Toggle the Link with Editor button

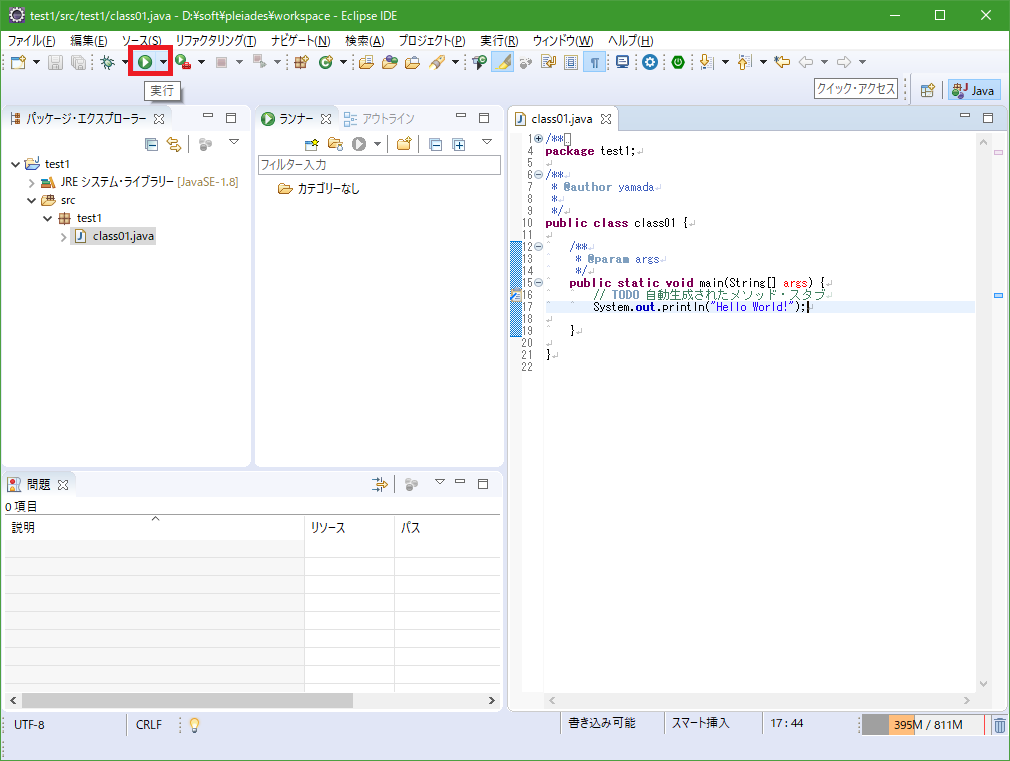click(174, 144)
